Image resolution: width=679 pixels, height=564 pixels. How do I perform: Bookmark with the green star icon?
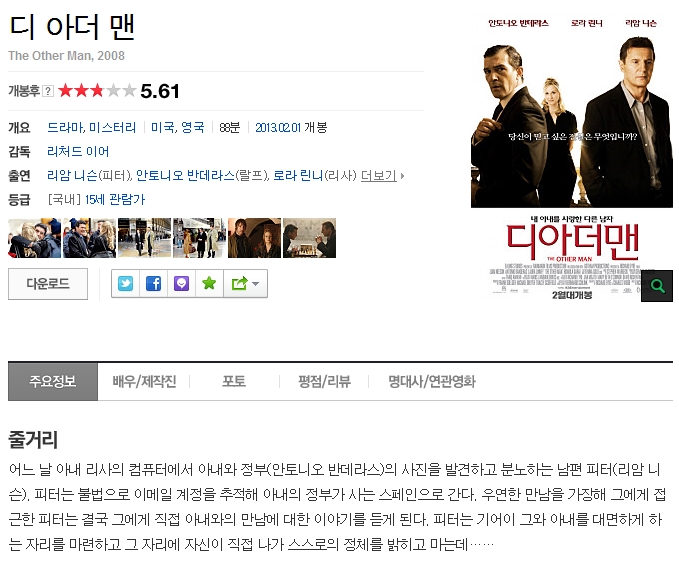209,284
